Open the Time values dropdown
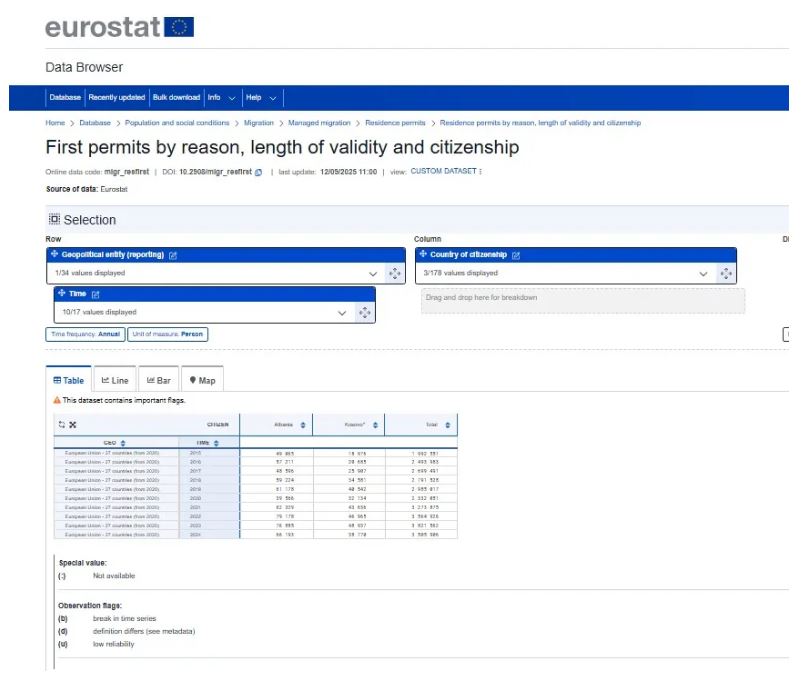 [x=343, y=312]
